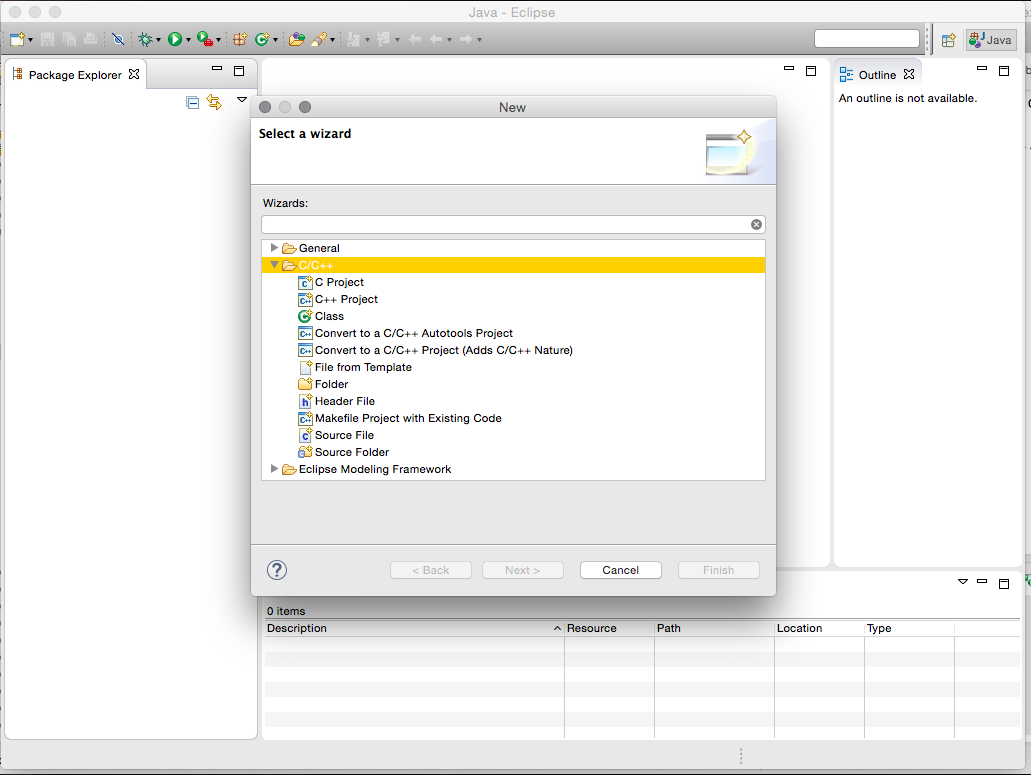Click the Next Annotation toolbar icon
This screenshot has height=775, width=1031.
click(354, 39)
